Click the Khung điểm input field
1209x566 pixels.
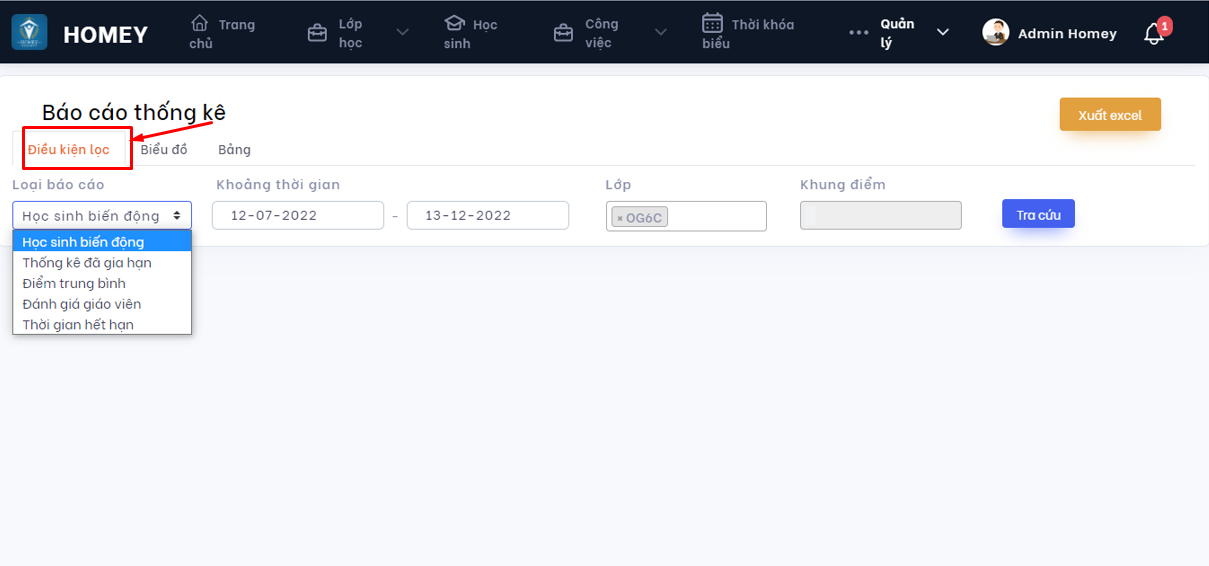880,216
